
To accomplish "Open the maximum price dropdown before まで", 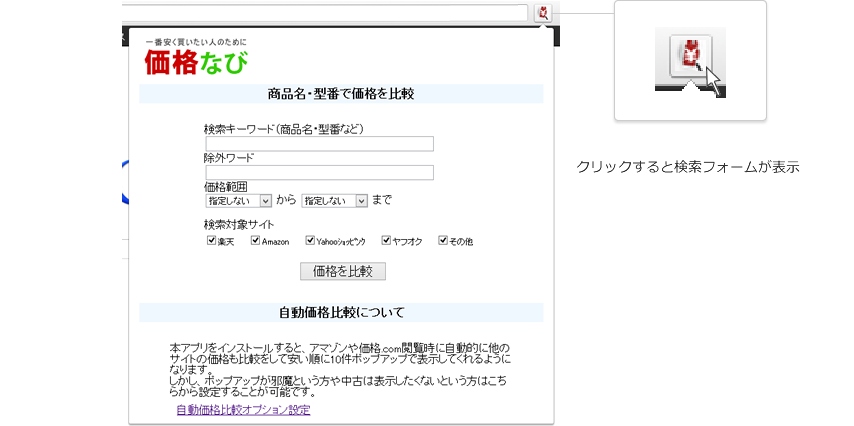I will [335, 200].
